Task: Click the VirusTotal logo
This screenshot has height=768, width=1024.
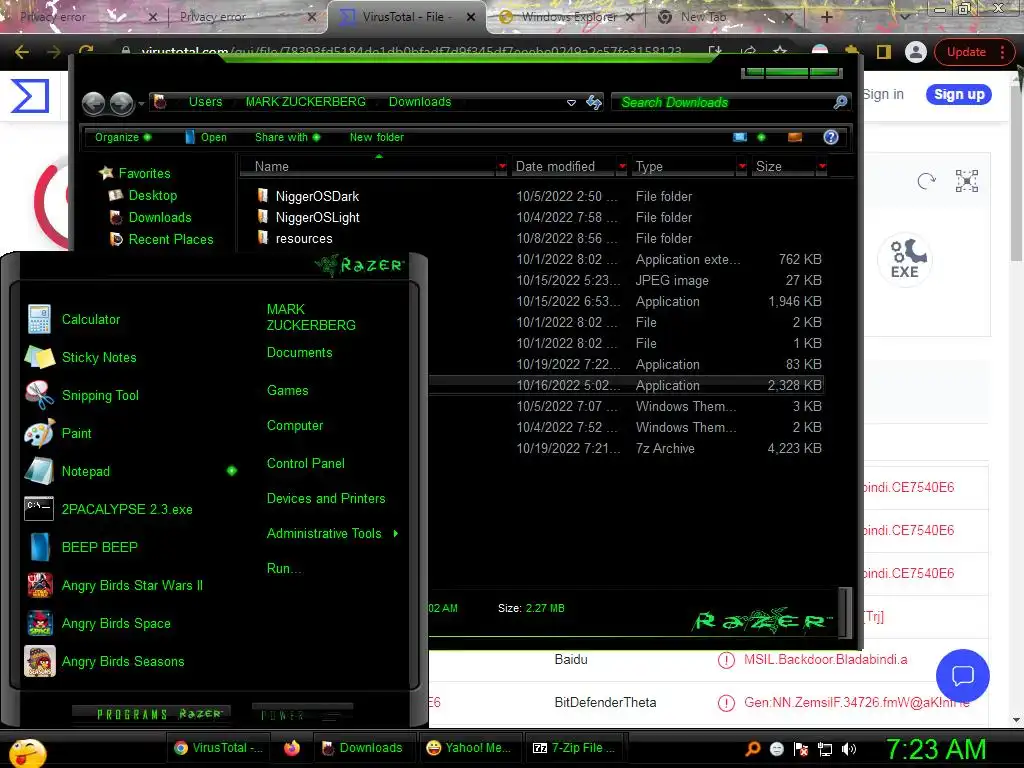Action: (x=30, y=95)
